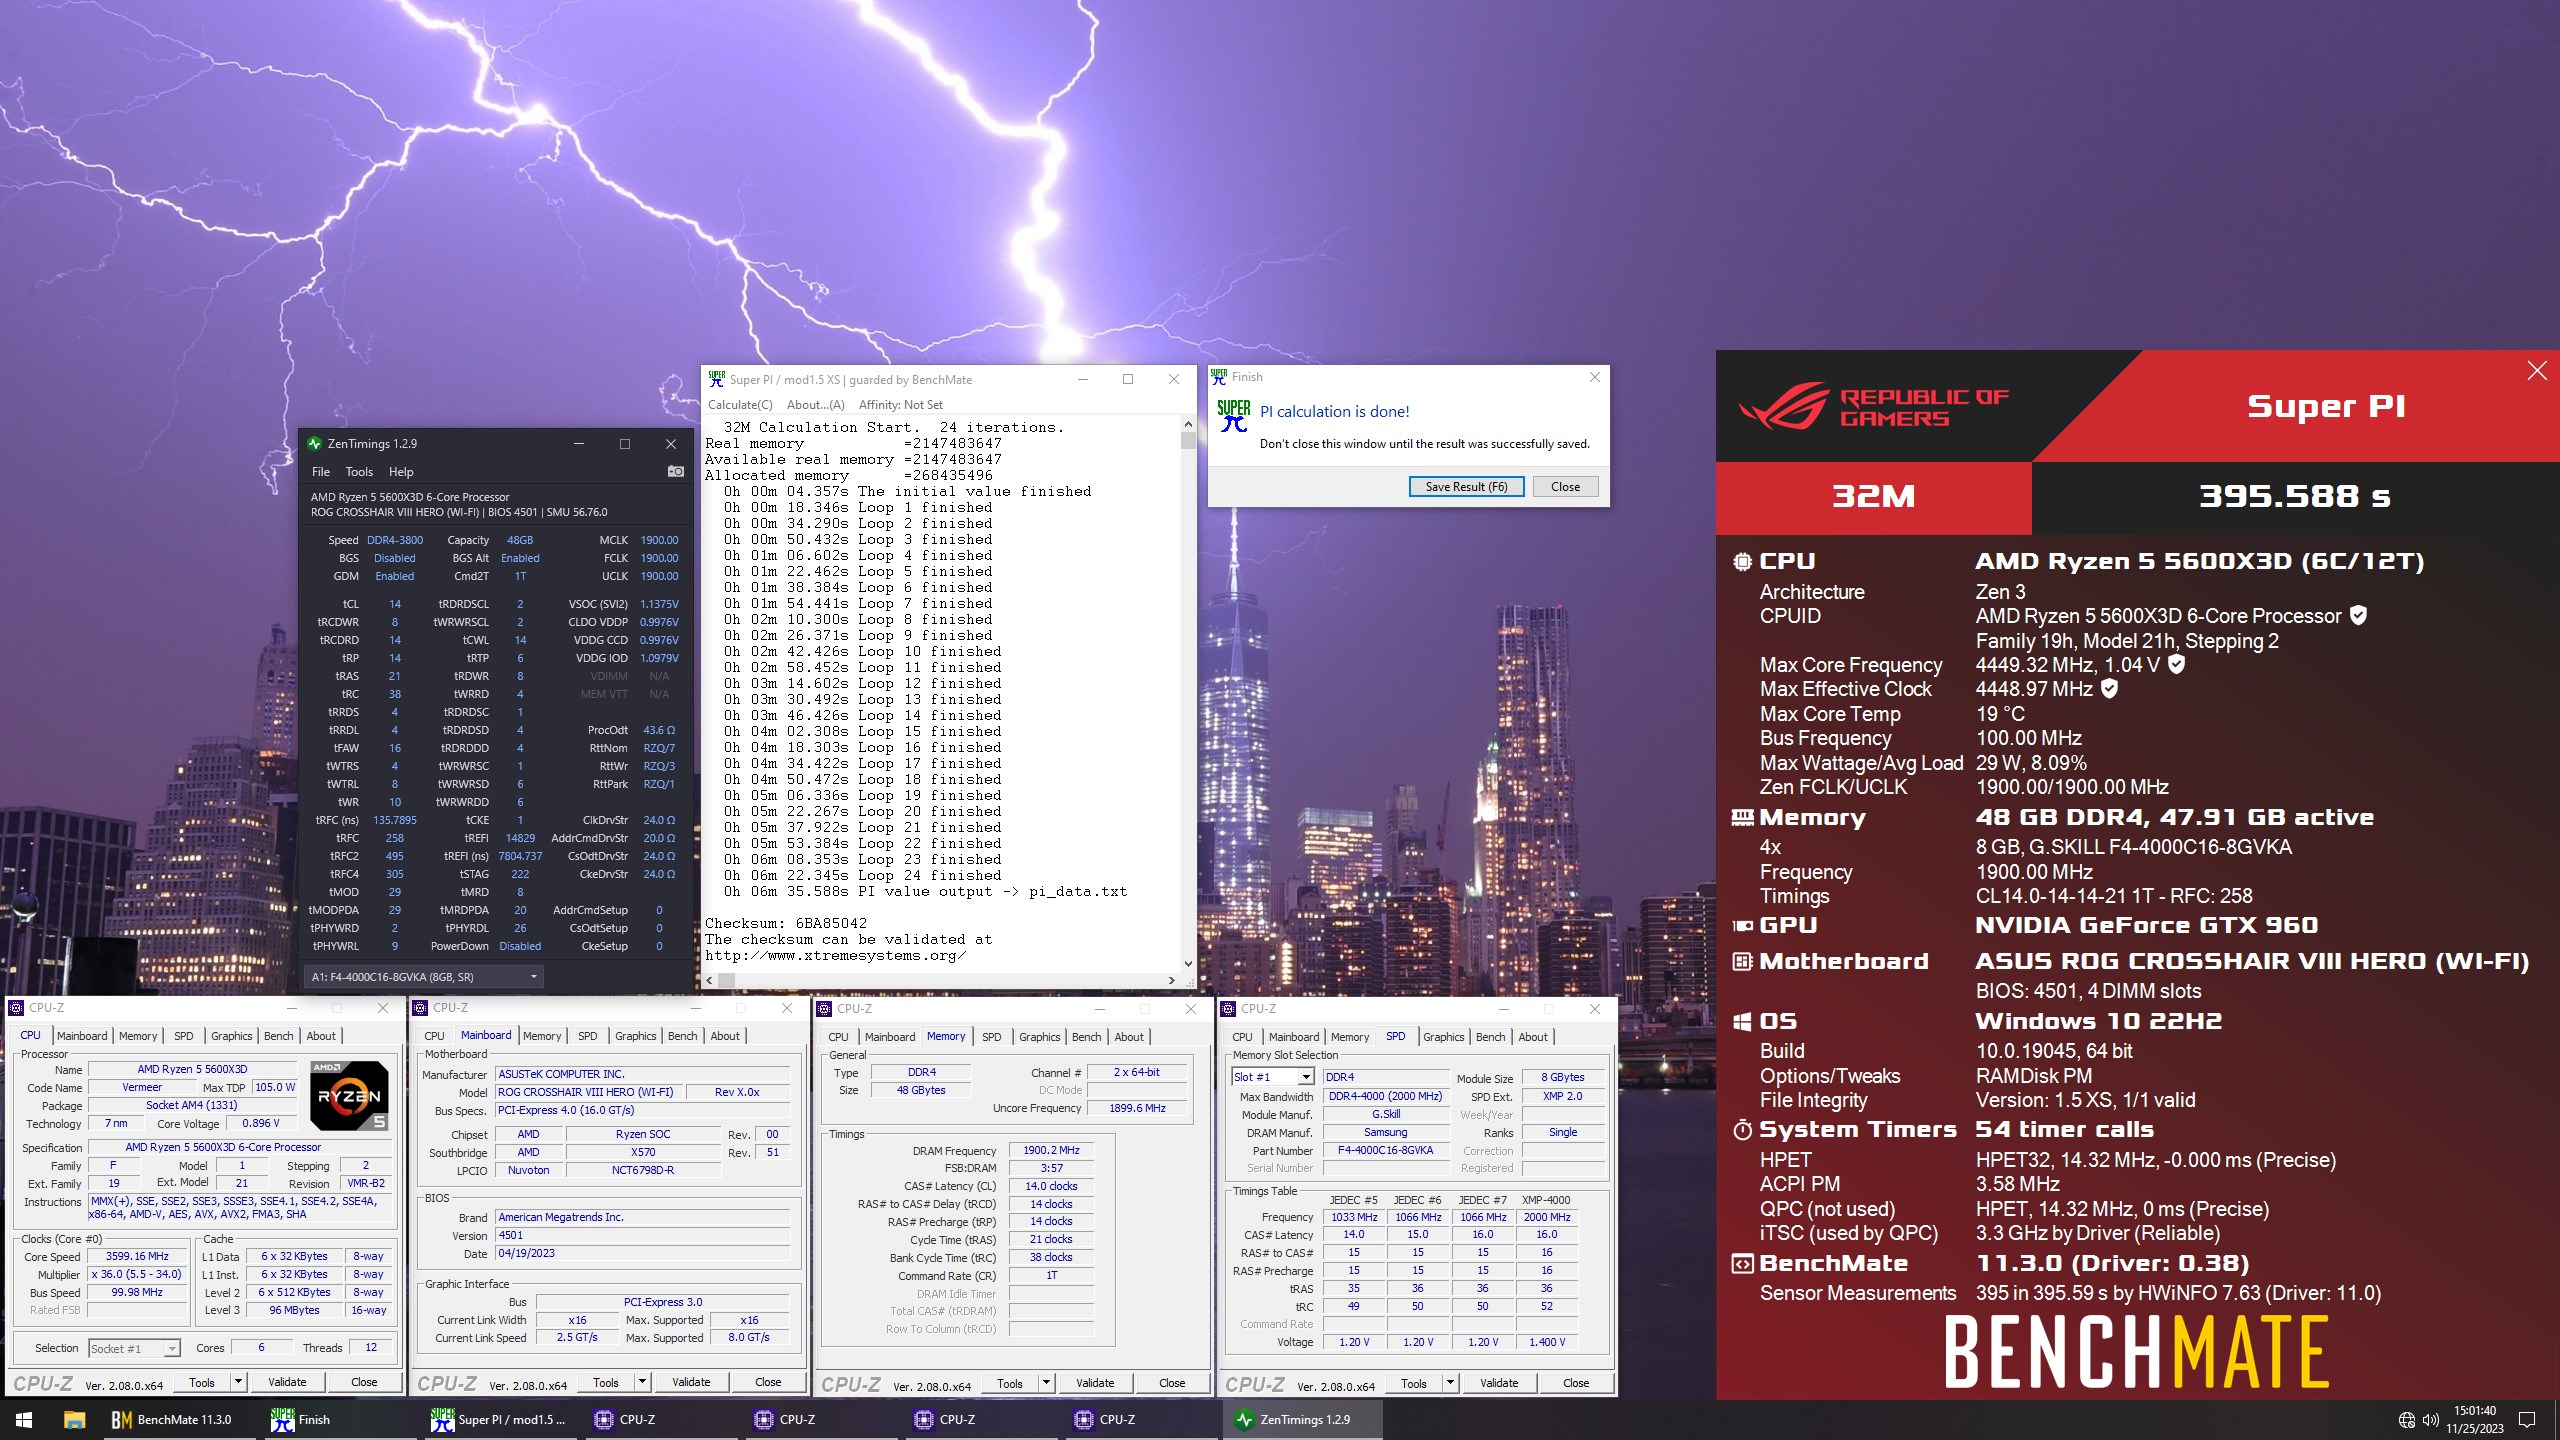Open network globe icon in system tray

2407,1420
